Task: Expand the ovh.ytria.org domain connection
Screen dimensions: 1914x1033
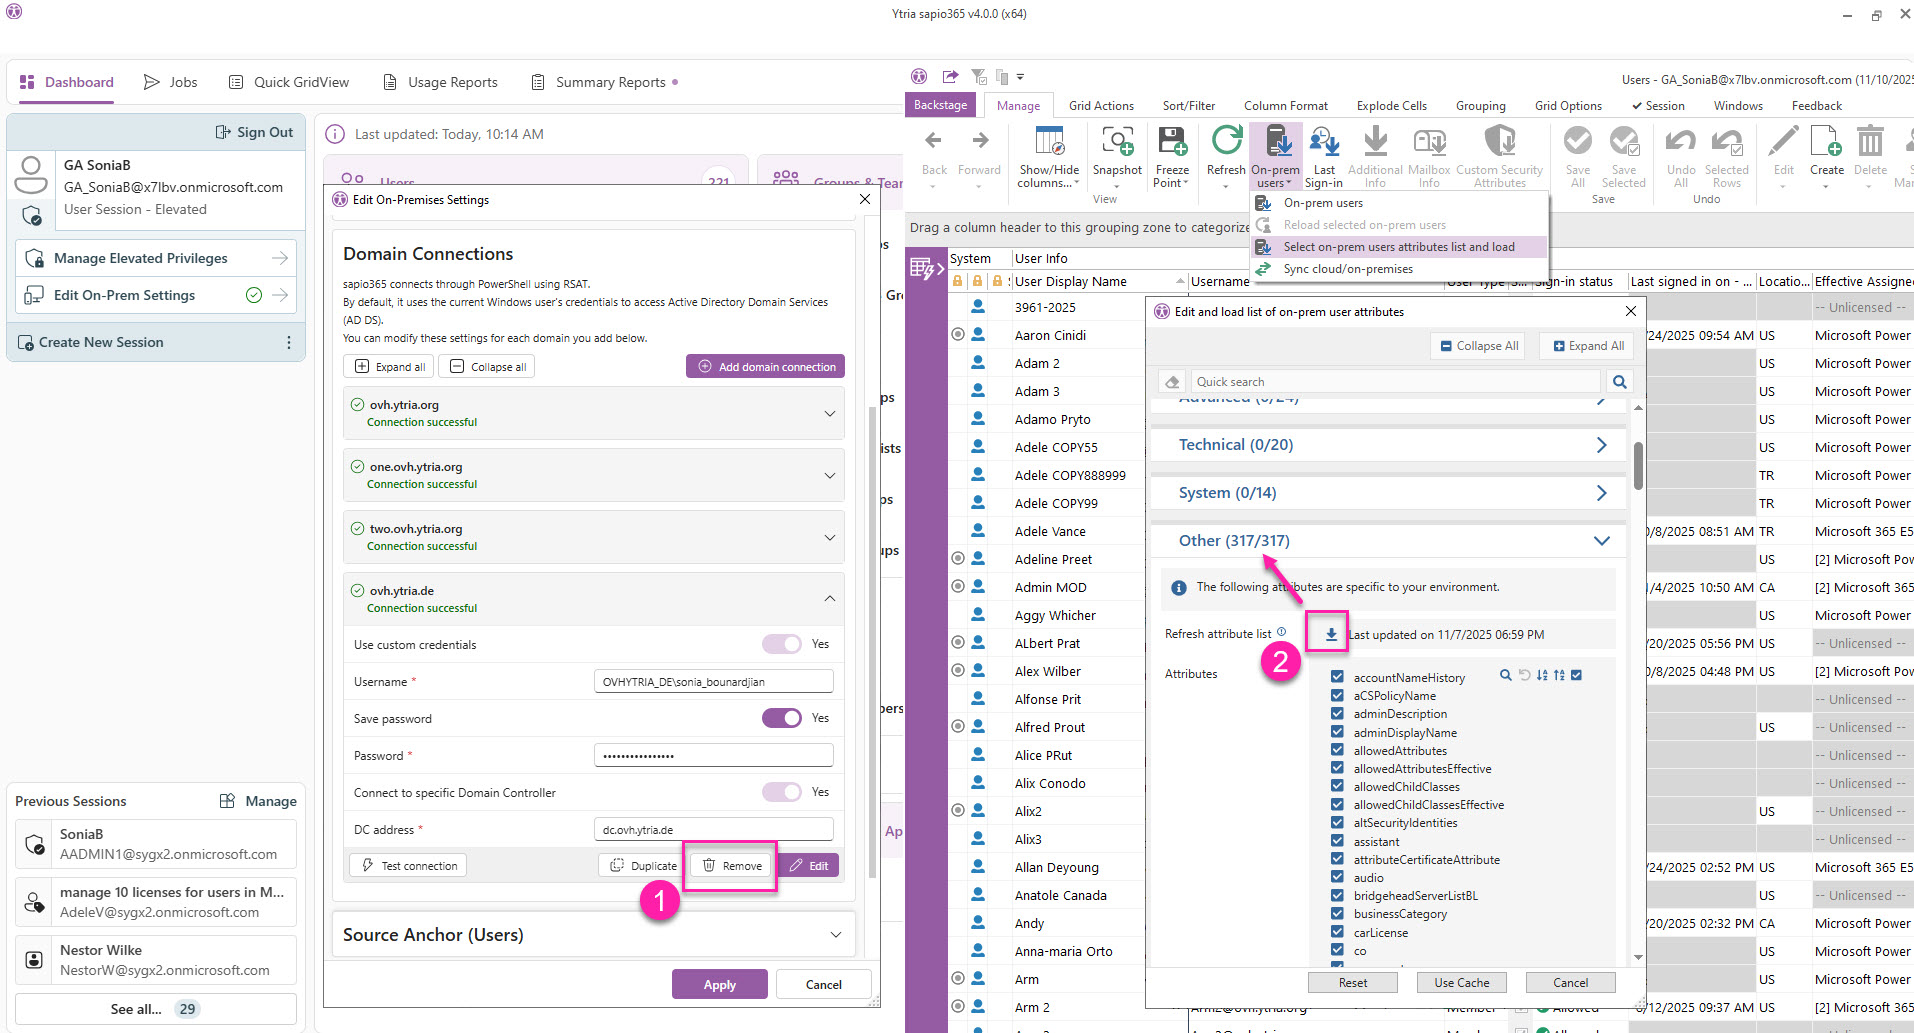Action: [x=829, y=413]
